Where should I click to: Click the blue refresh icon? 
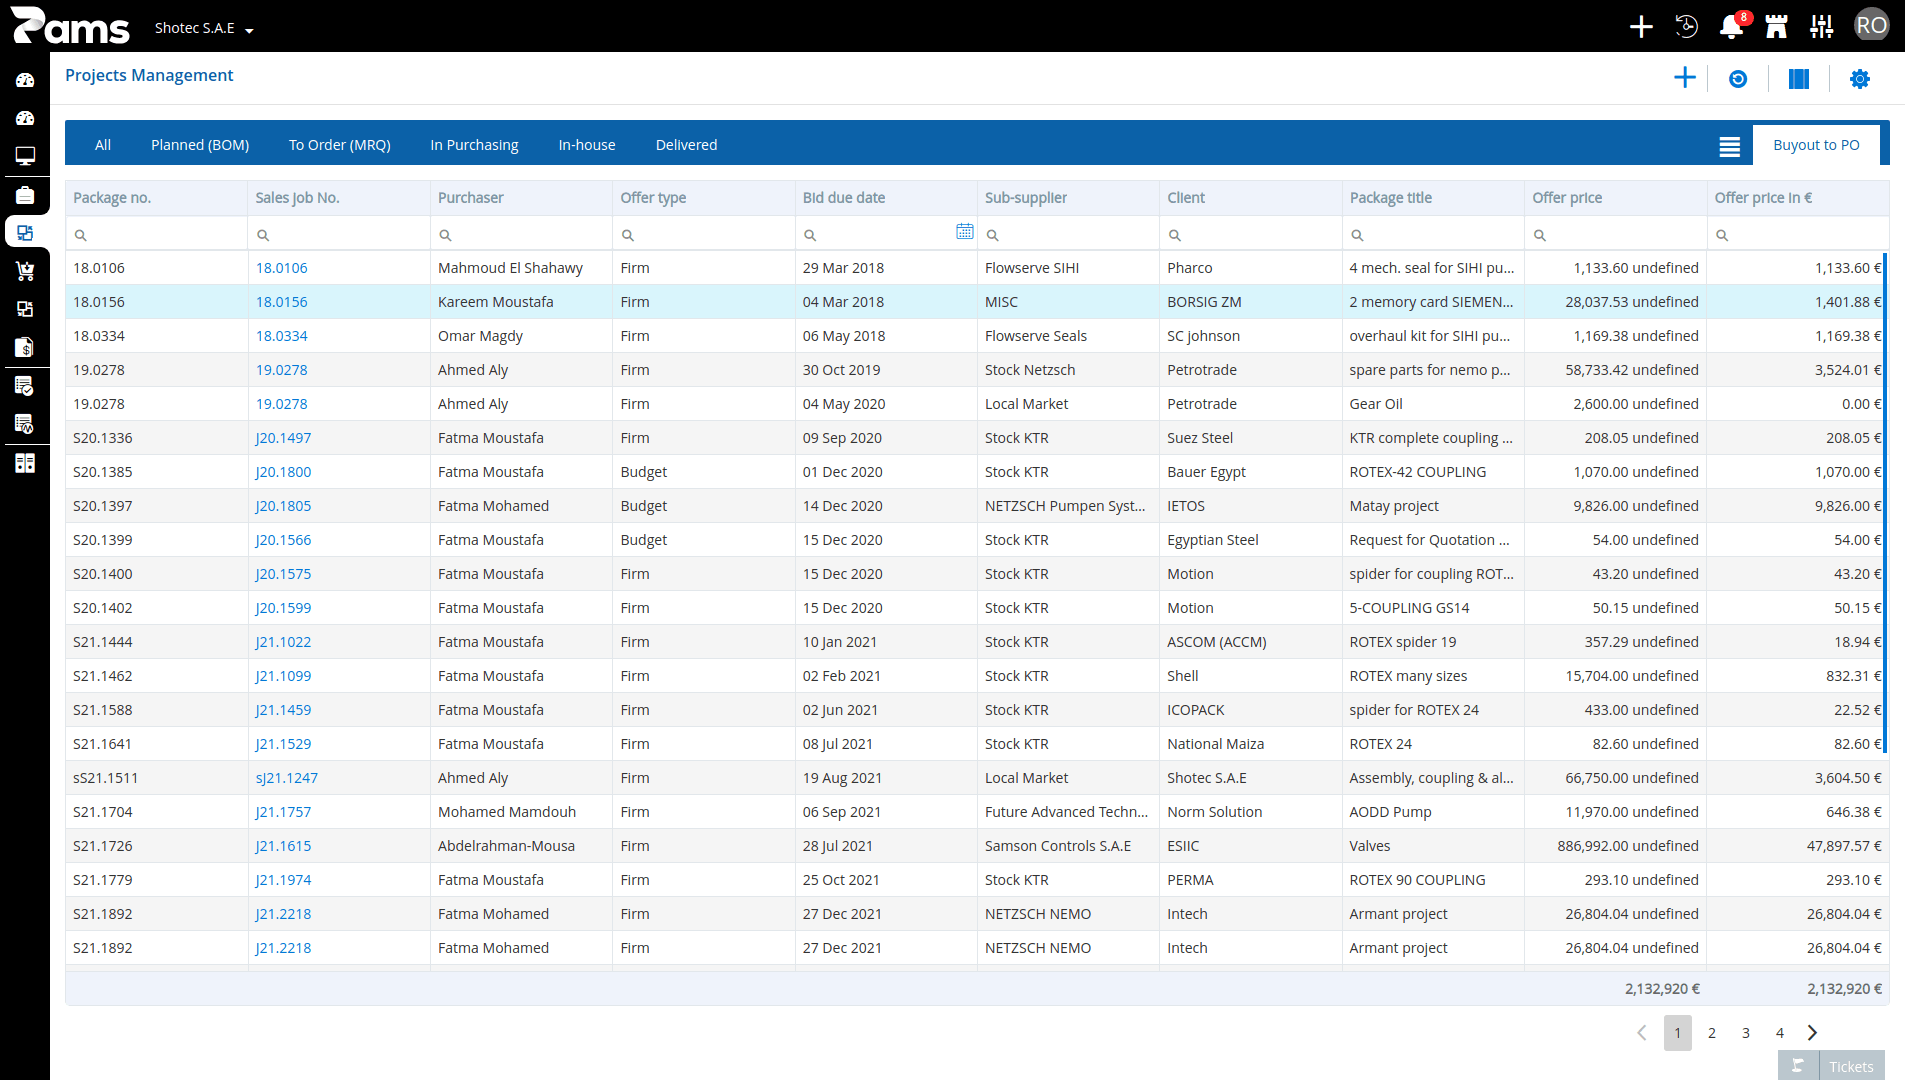(1738, 79)
